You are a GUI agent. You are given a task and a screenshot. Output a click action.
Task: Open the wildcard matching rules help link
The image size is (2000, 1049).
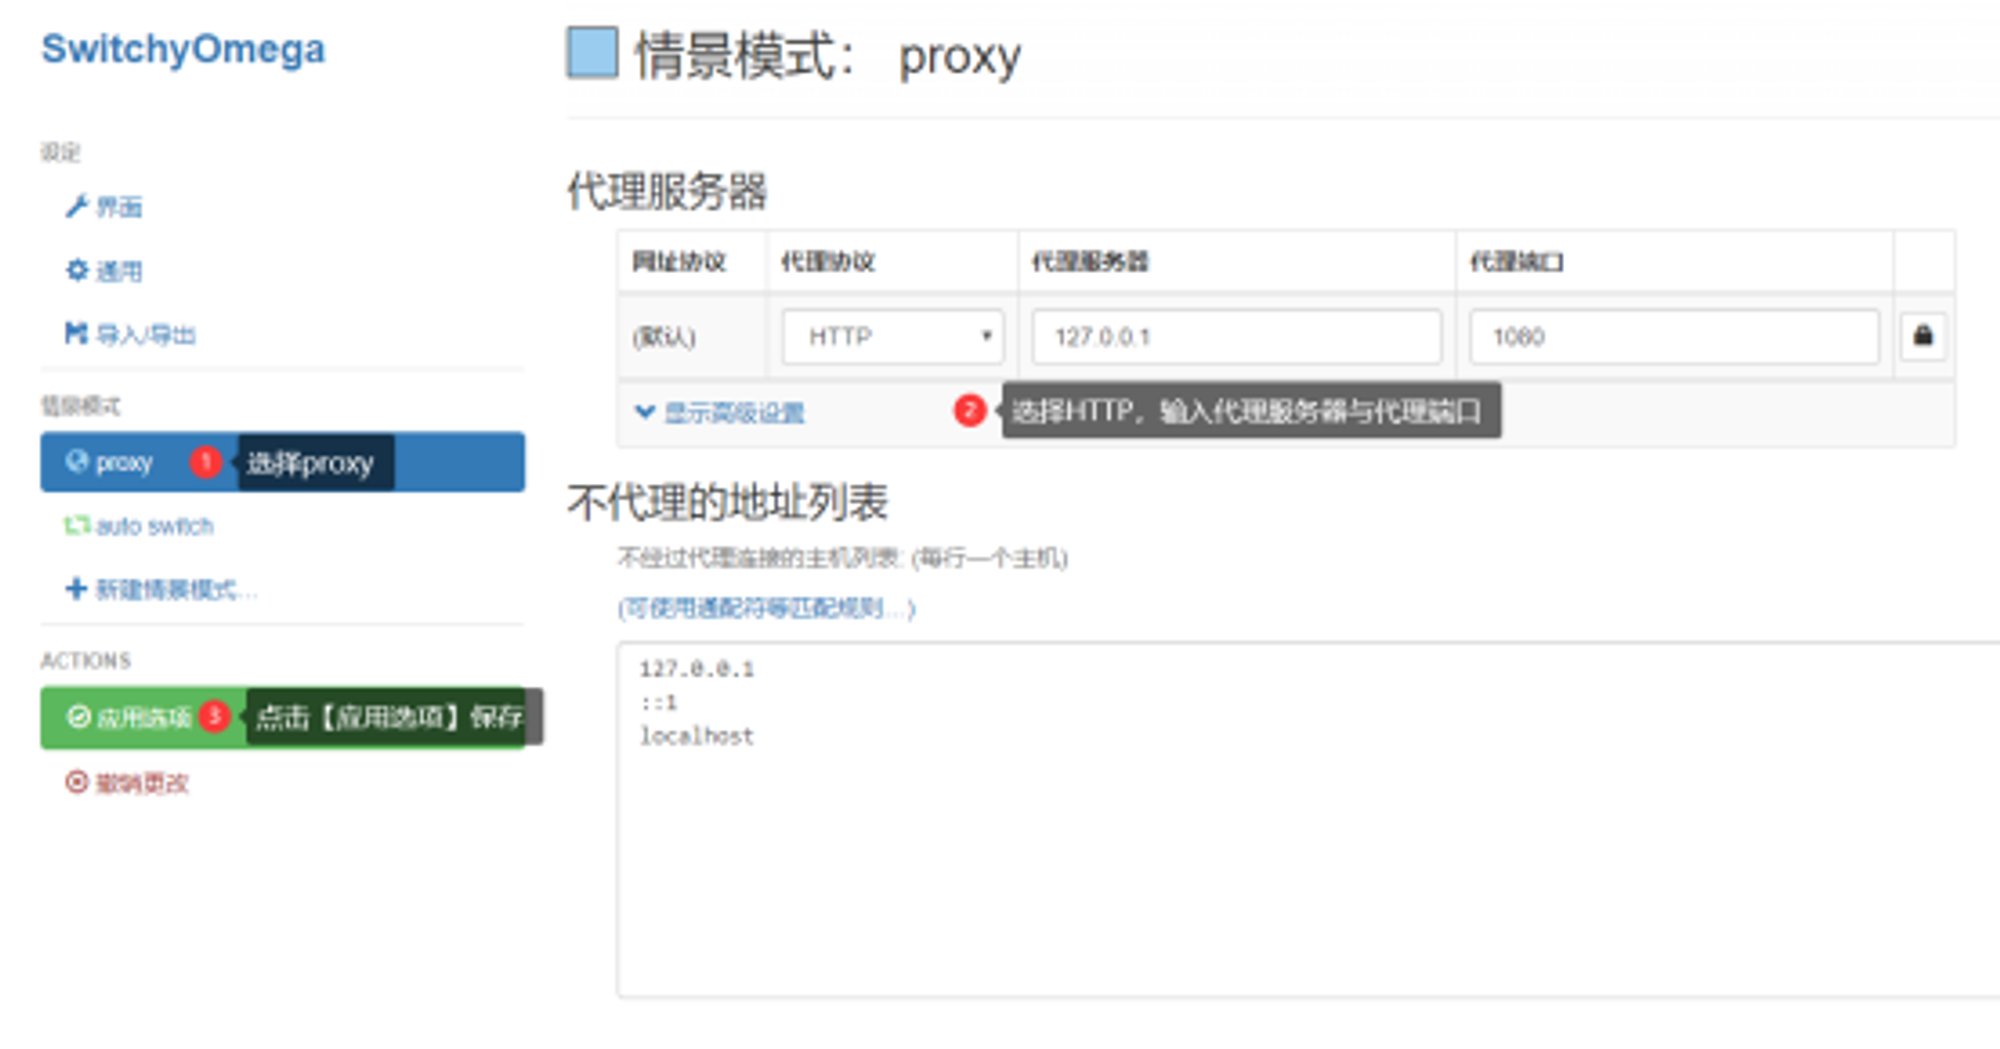point(766,608)
